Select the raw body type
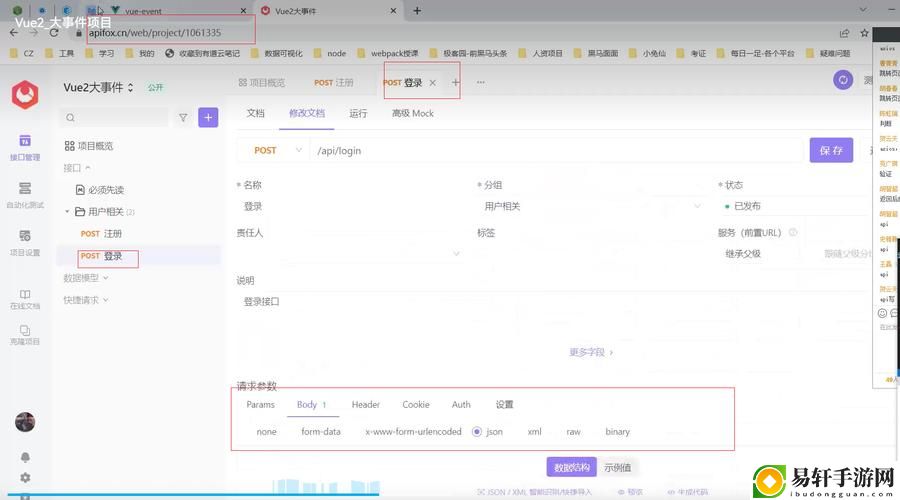 pos(573,432)
